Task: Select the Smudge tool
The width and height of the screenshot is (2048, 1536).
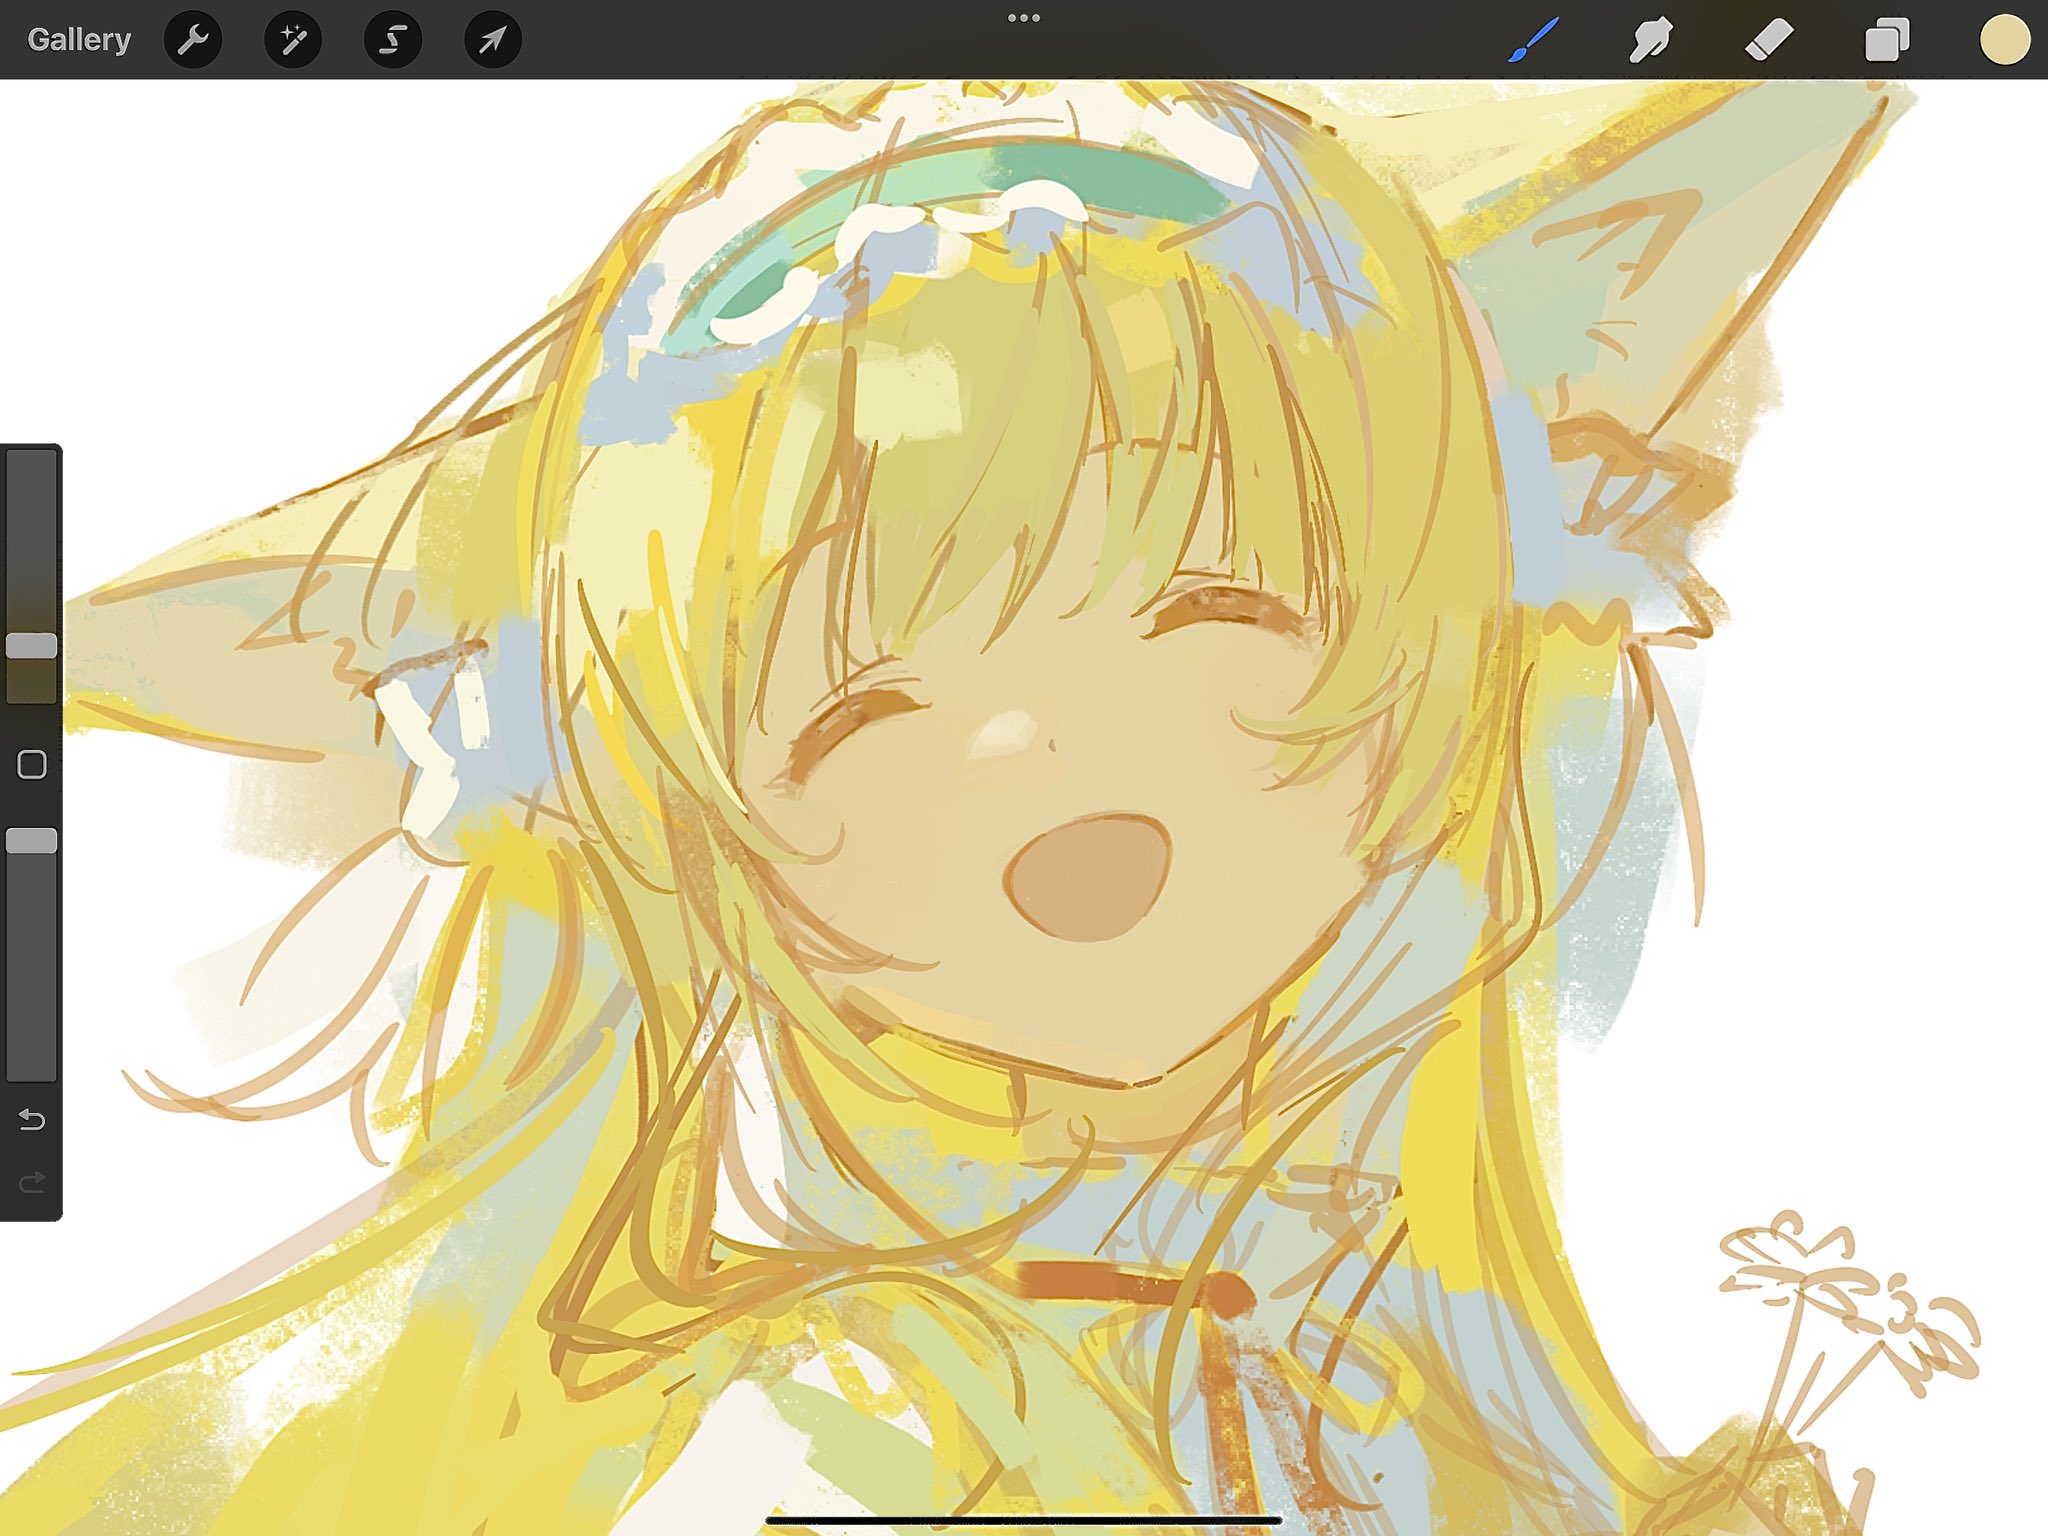Action: 1650,40
